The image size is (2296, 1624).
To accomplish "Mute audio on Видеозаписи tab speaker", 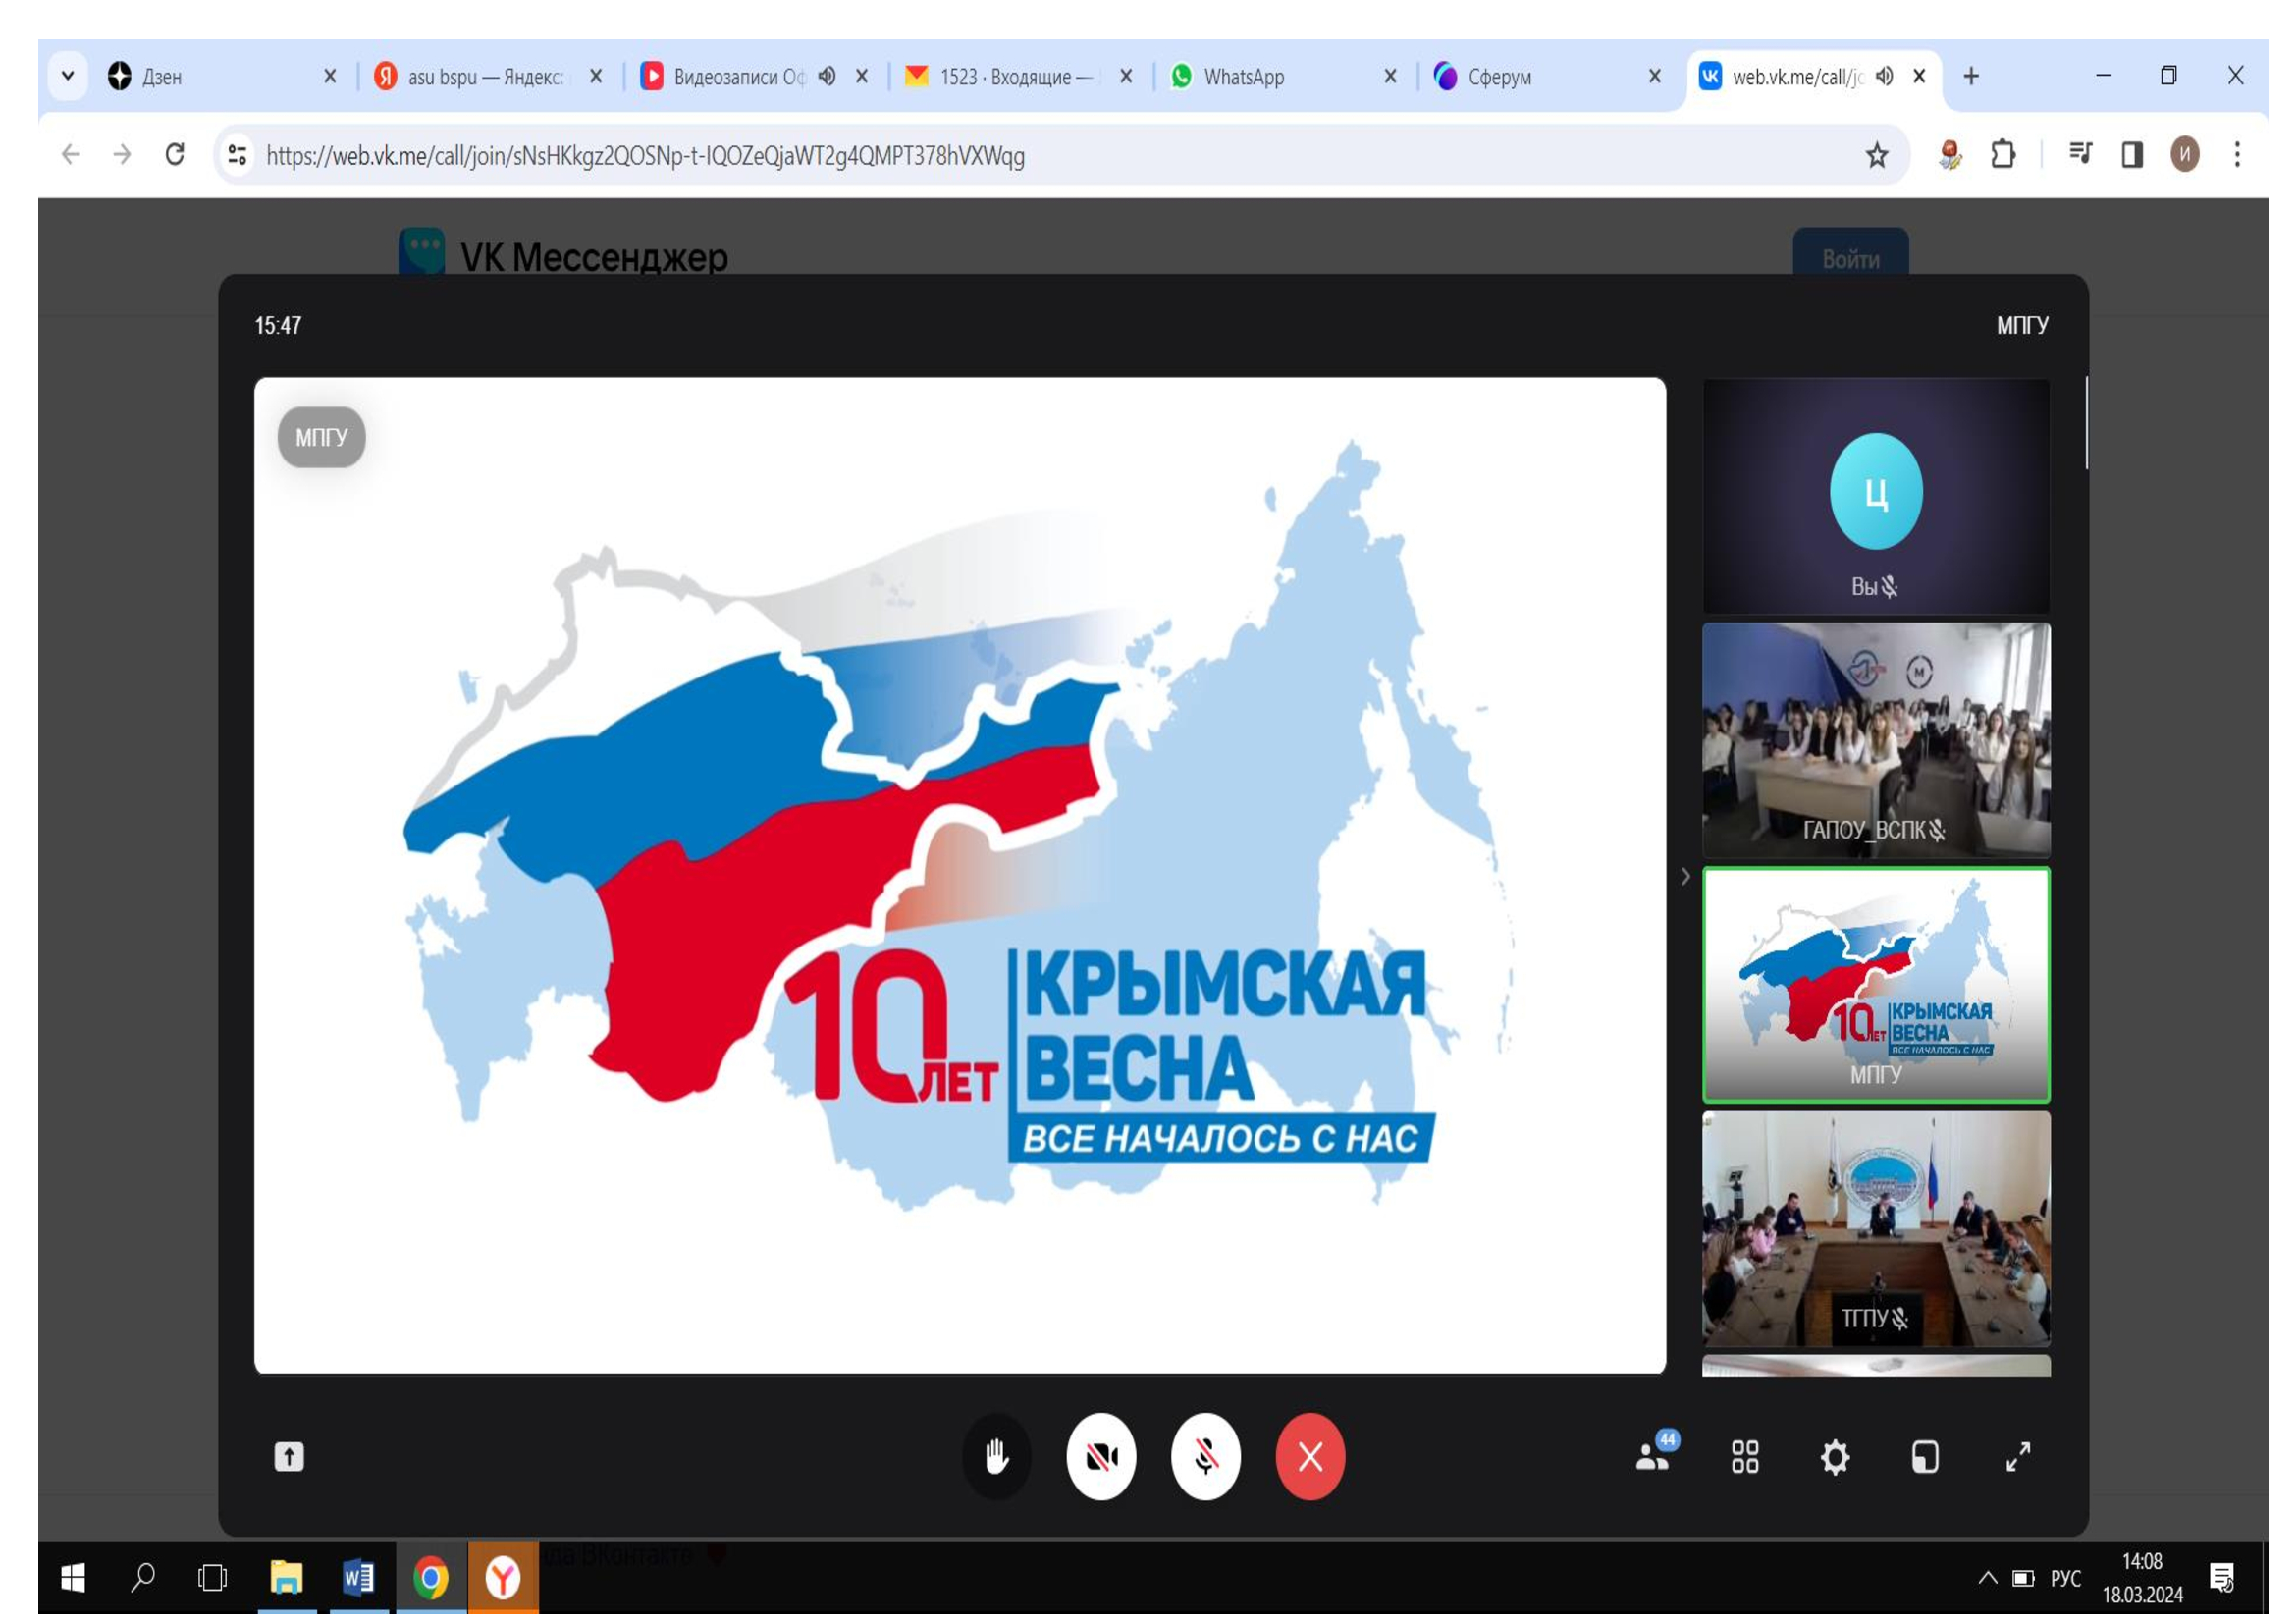I will [x=827, y=76].
